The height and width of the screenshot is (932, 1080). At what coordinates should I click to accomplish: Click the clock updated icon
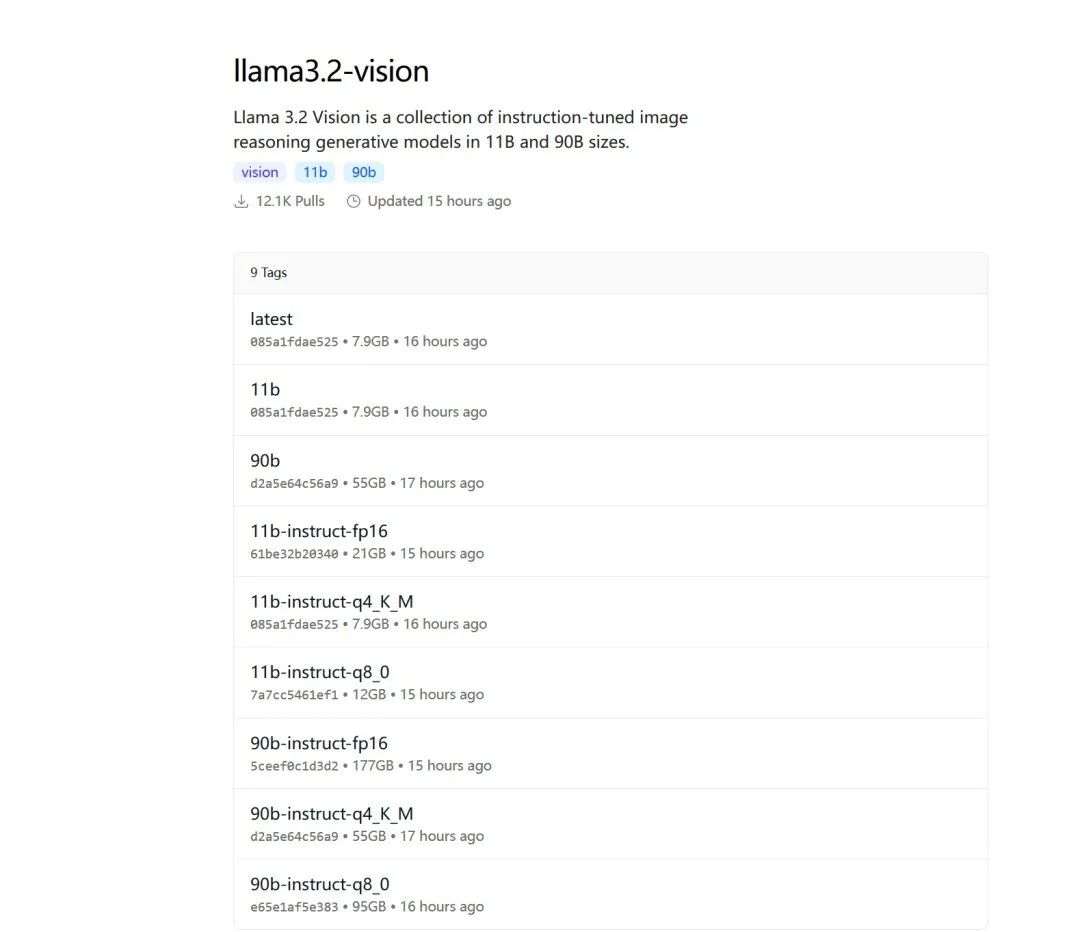[x=353, y=201]
